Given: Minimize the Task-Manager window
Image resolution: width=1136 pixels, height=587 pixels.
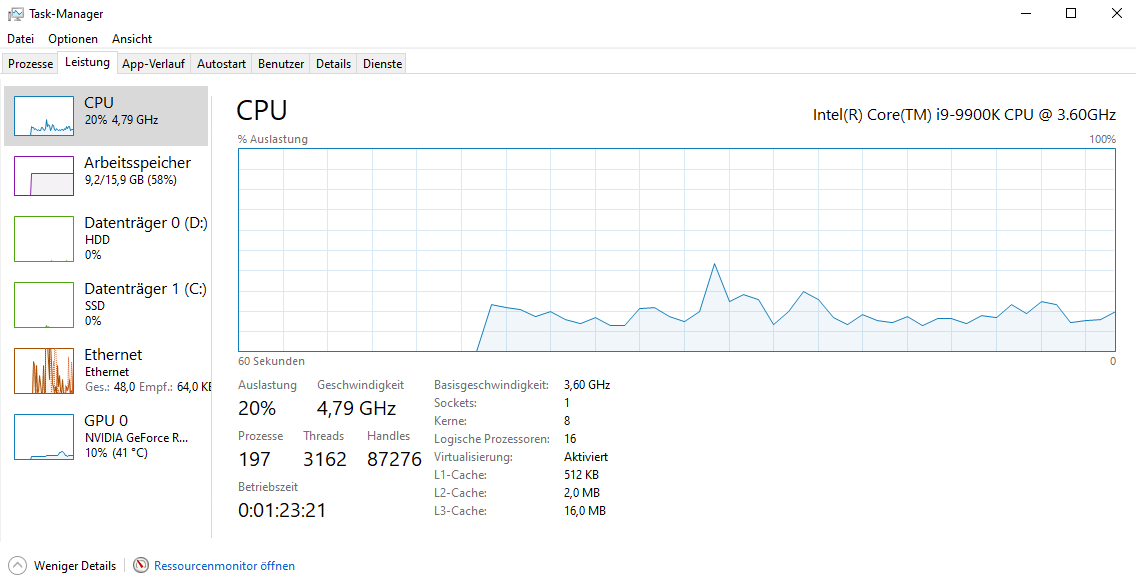Looking at the screenshot, I should [1026, 13].
